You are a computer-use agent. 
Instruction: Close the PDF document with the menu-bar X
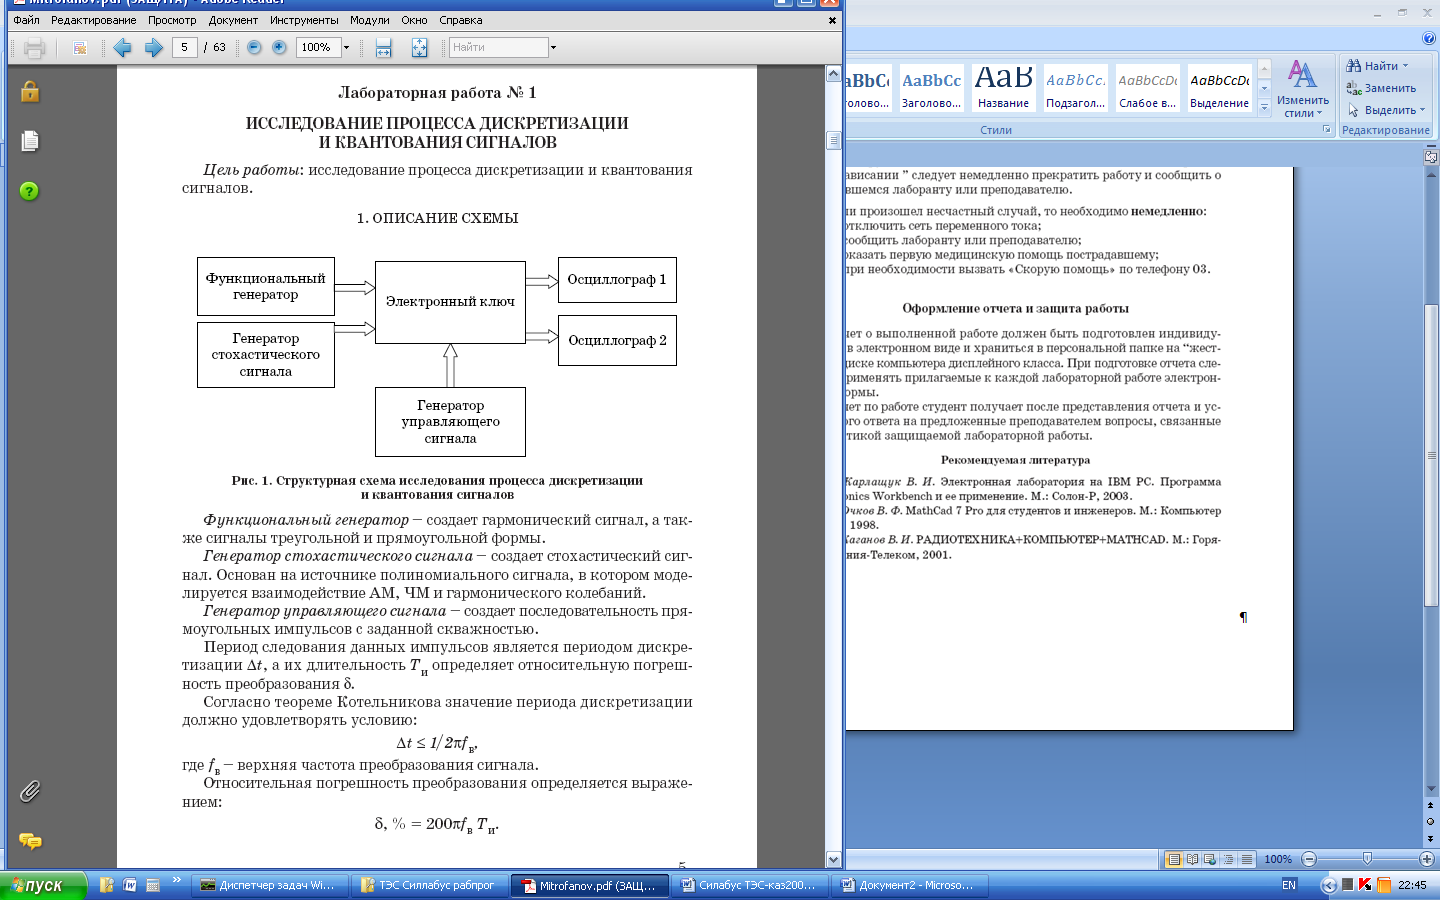click(x=832, y=20)
